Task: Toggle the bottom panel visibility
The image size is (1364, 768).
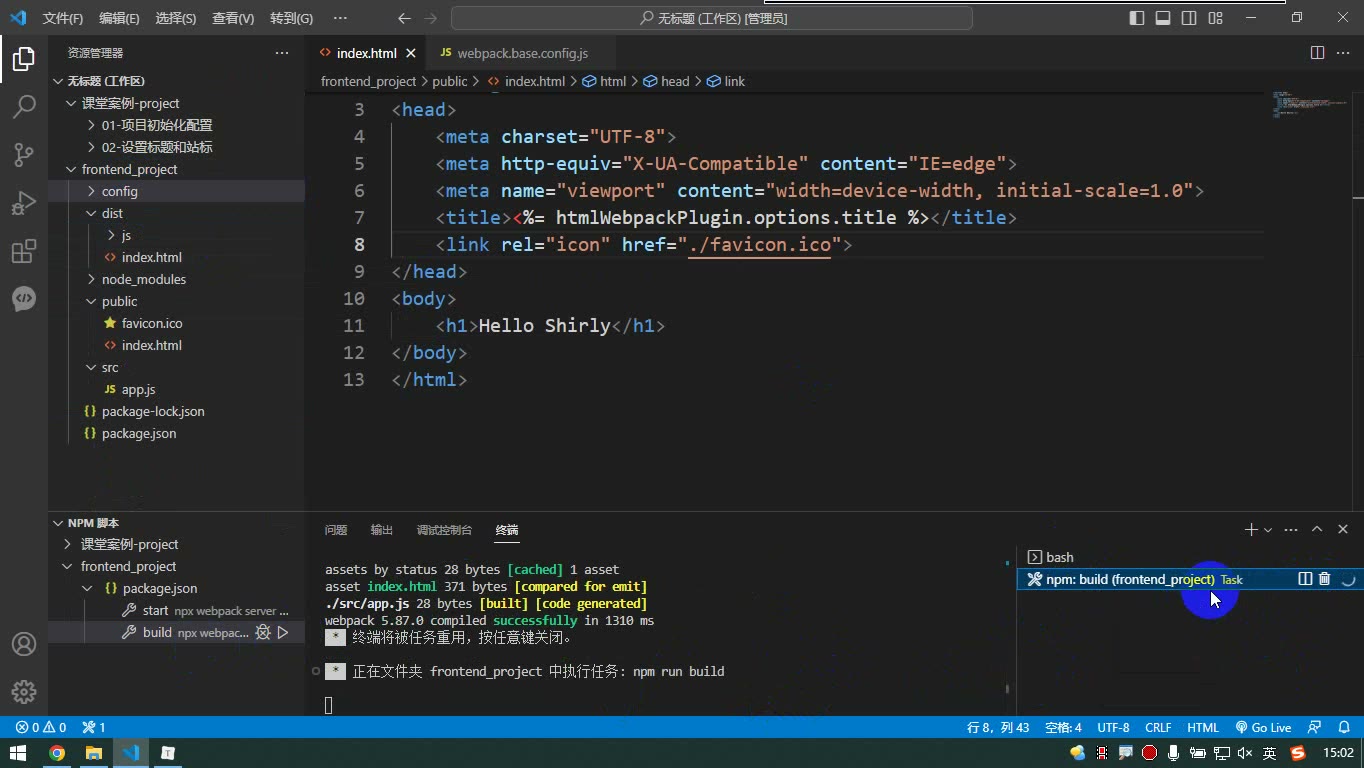Action: pos(1163,18)
